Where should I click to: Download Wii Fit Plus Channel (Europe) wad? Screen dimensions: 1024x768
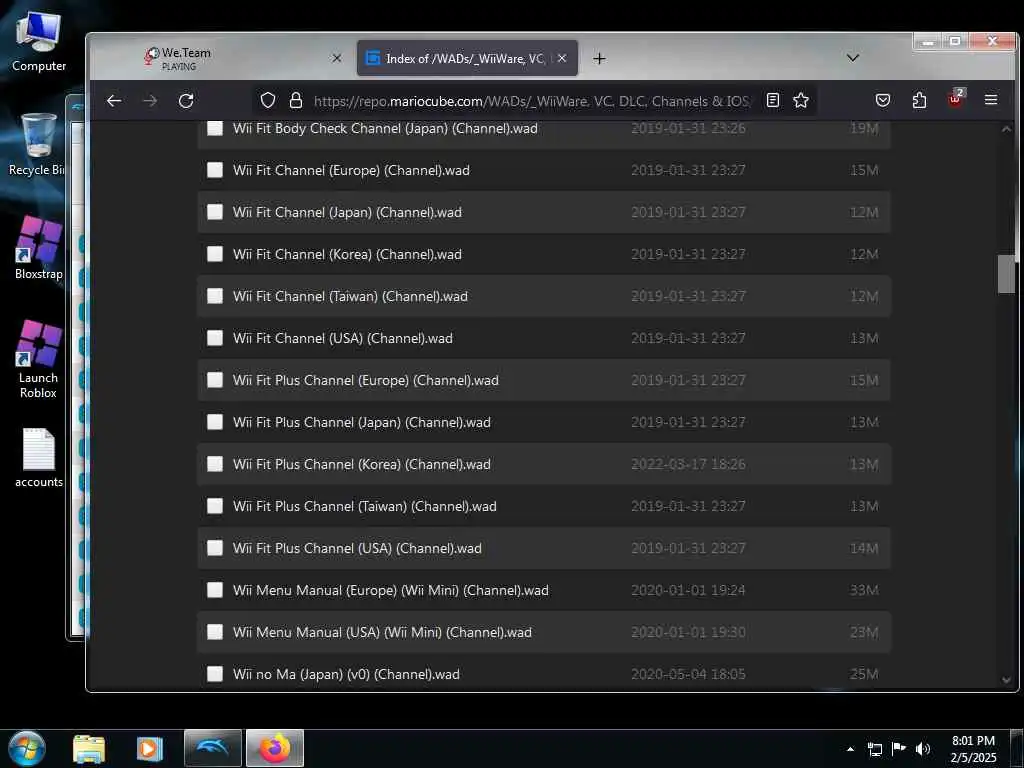pyautogui.click(x=366, y=380)
